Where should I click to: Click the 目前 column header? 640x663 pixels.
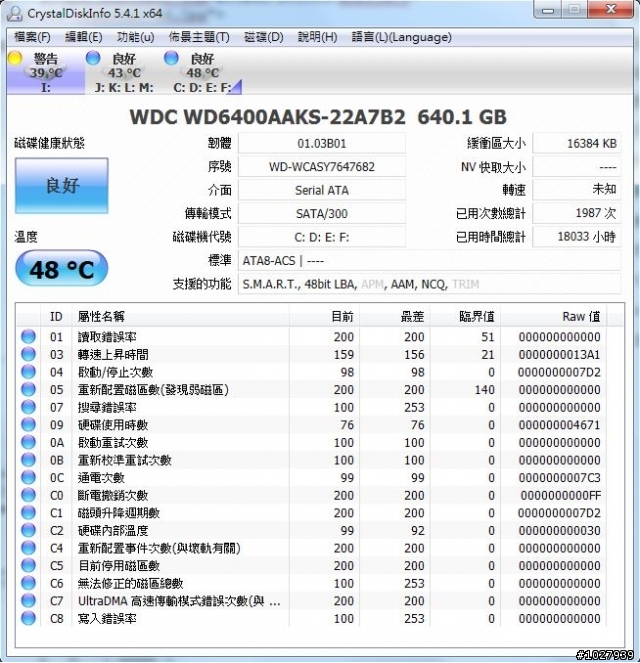point(325,316)
